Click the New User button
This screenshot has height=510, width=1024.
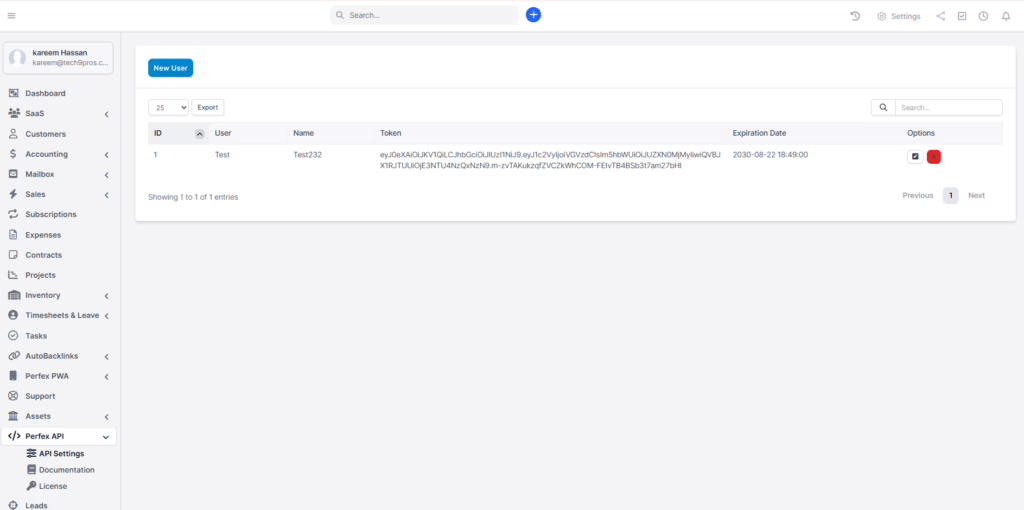170,68
